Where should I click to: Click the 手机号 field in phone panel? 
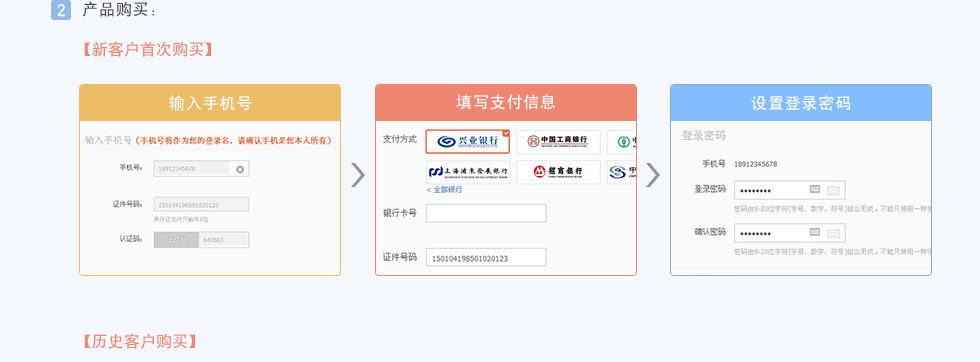pos(201,169)
